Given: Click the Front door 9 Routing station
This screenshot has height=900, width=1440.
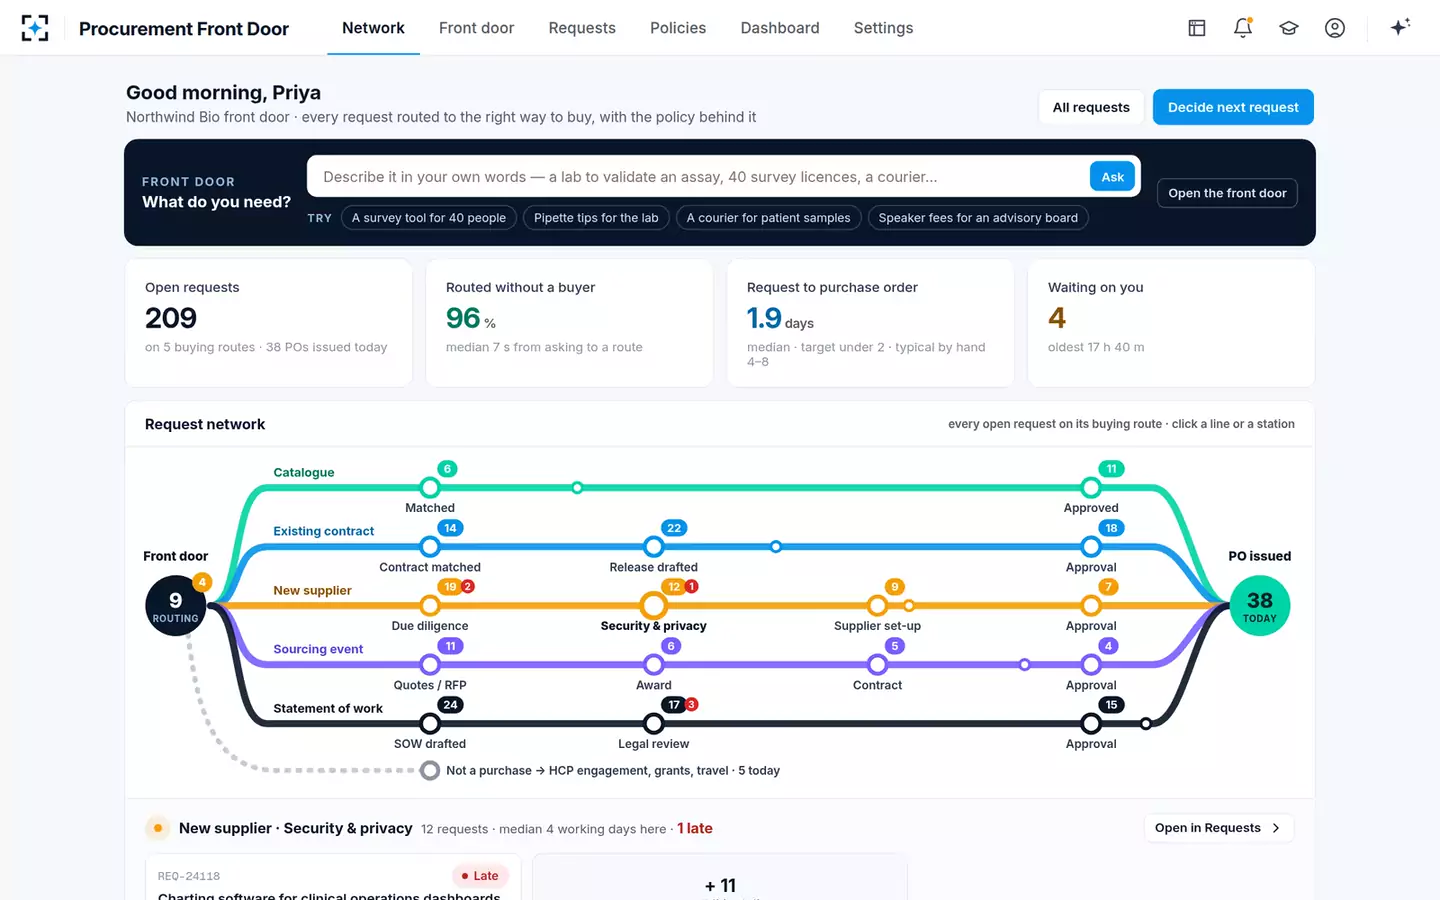Looking at the screenshot, I should tap(176, 605).
